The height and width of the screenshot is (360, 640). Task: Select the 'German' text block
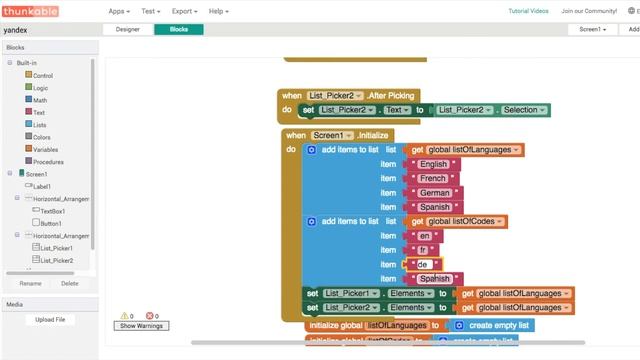(435, 193)
